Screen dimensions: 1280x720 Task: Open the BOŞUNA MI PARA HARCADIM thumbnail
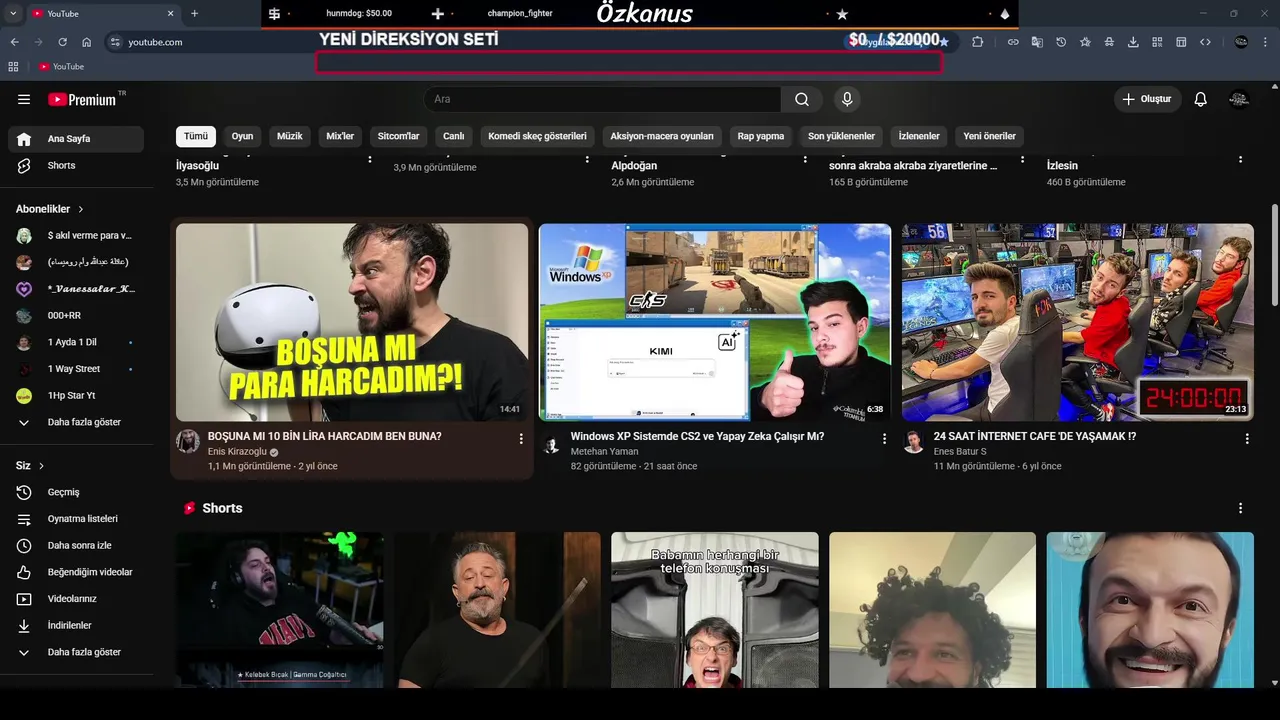[x=352, y=322]
